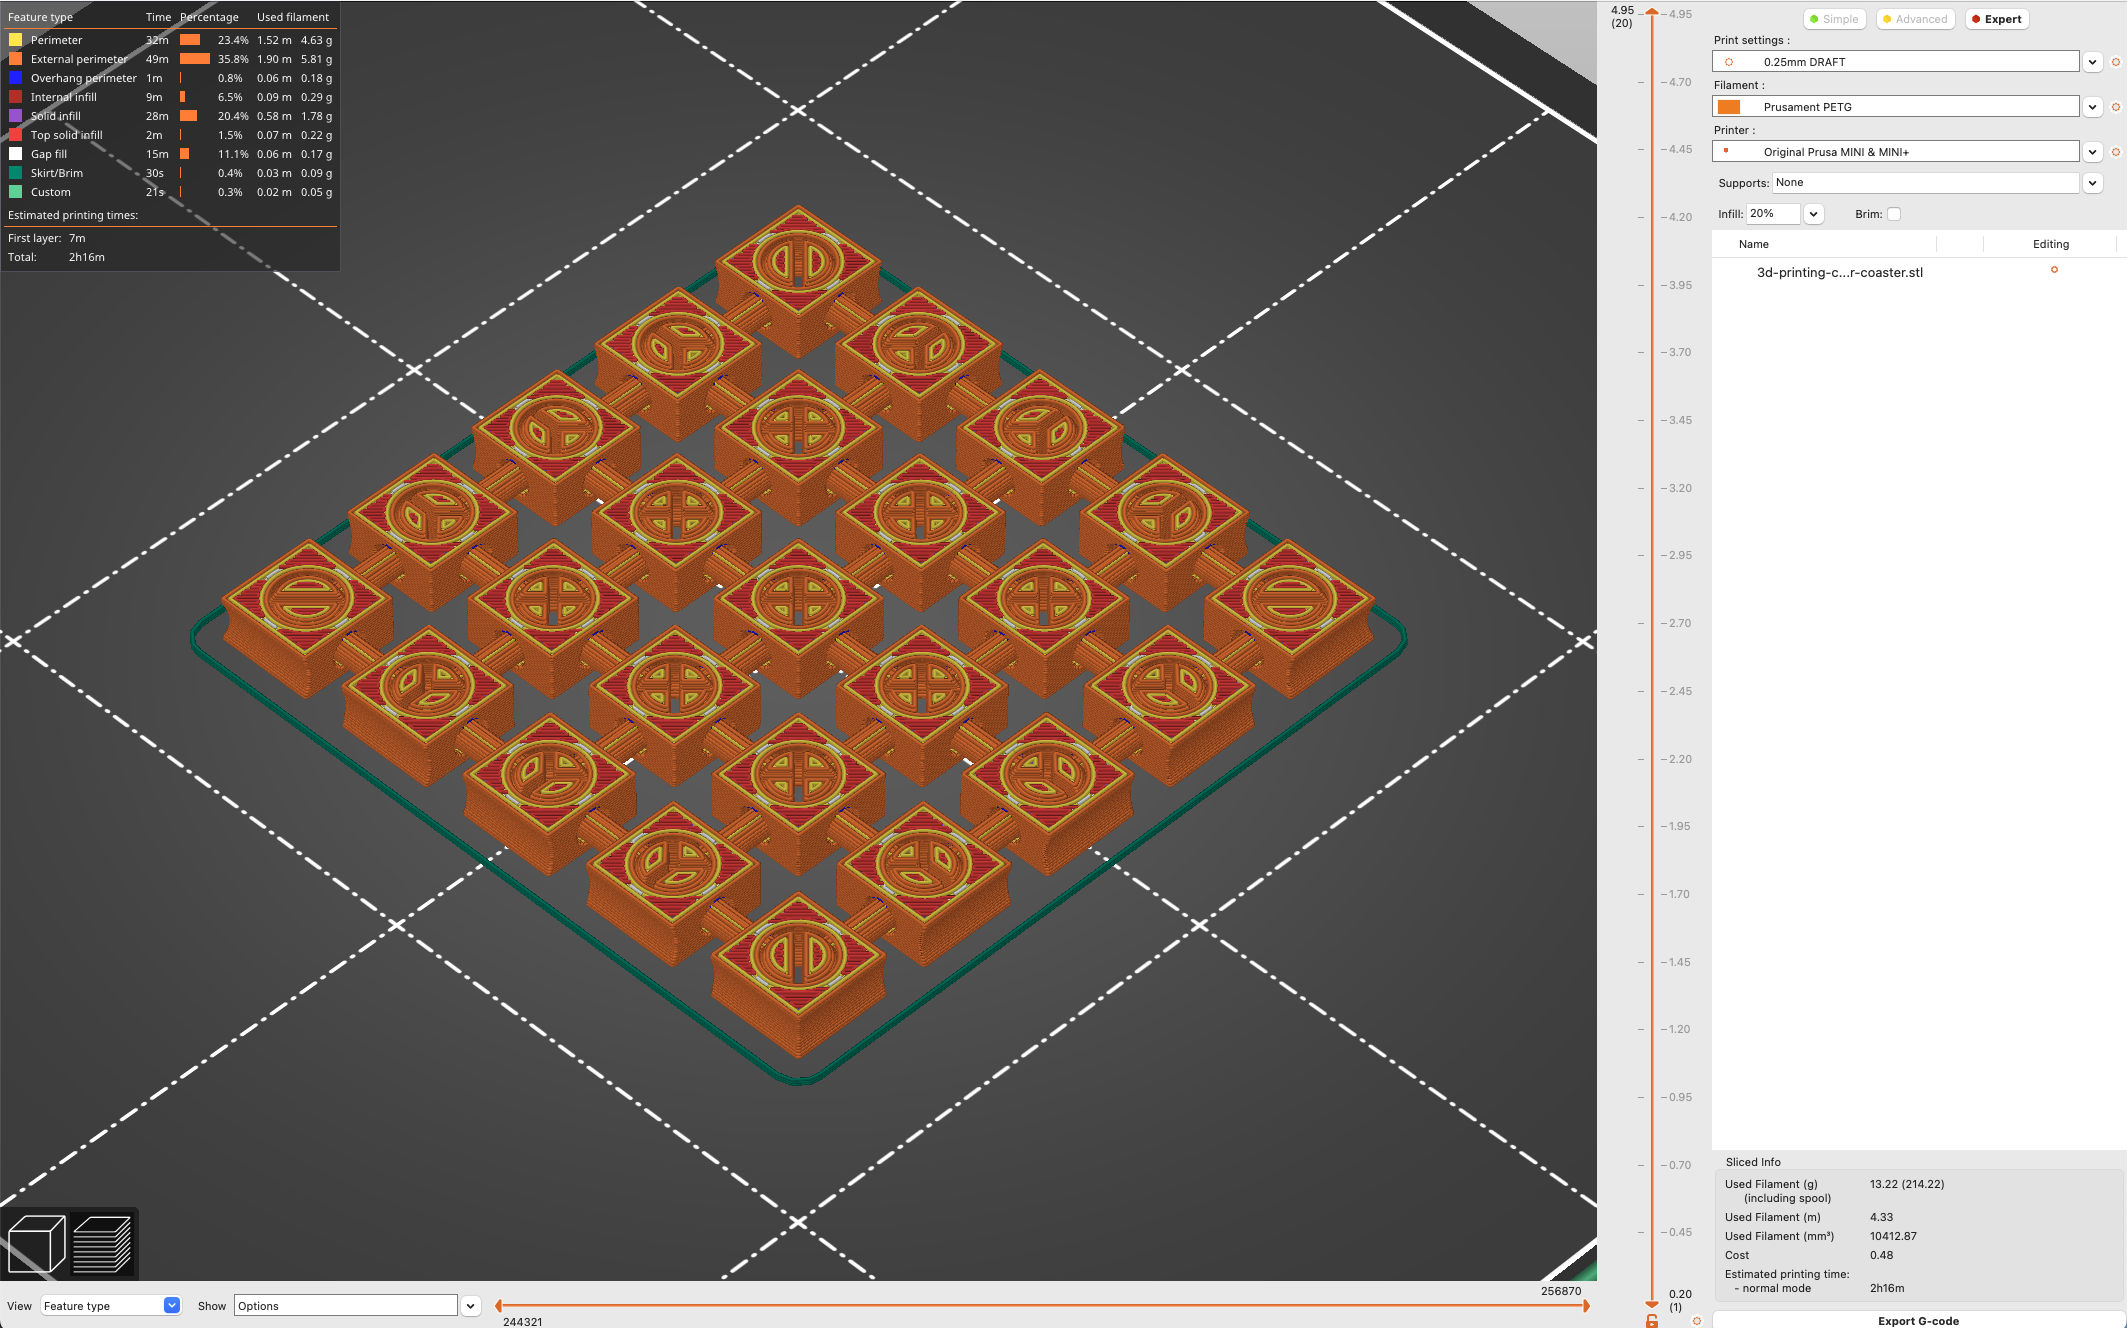The height and width of the screenshot is (1328, 2127).
Task: Open the View 'Feature type' dropdown
Action: (x=171, y=1305)
